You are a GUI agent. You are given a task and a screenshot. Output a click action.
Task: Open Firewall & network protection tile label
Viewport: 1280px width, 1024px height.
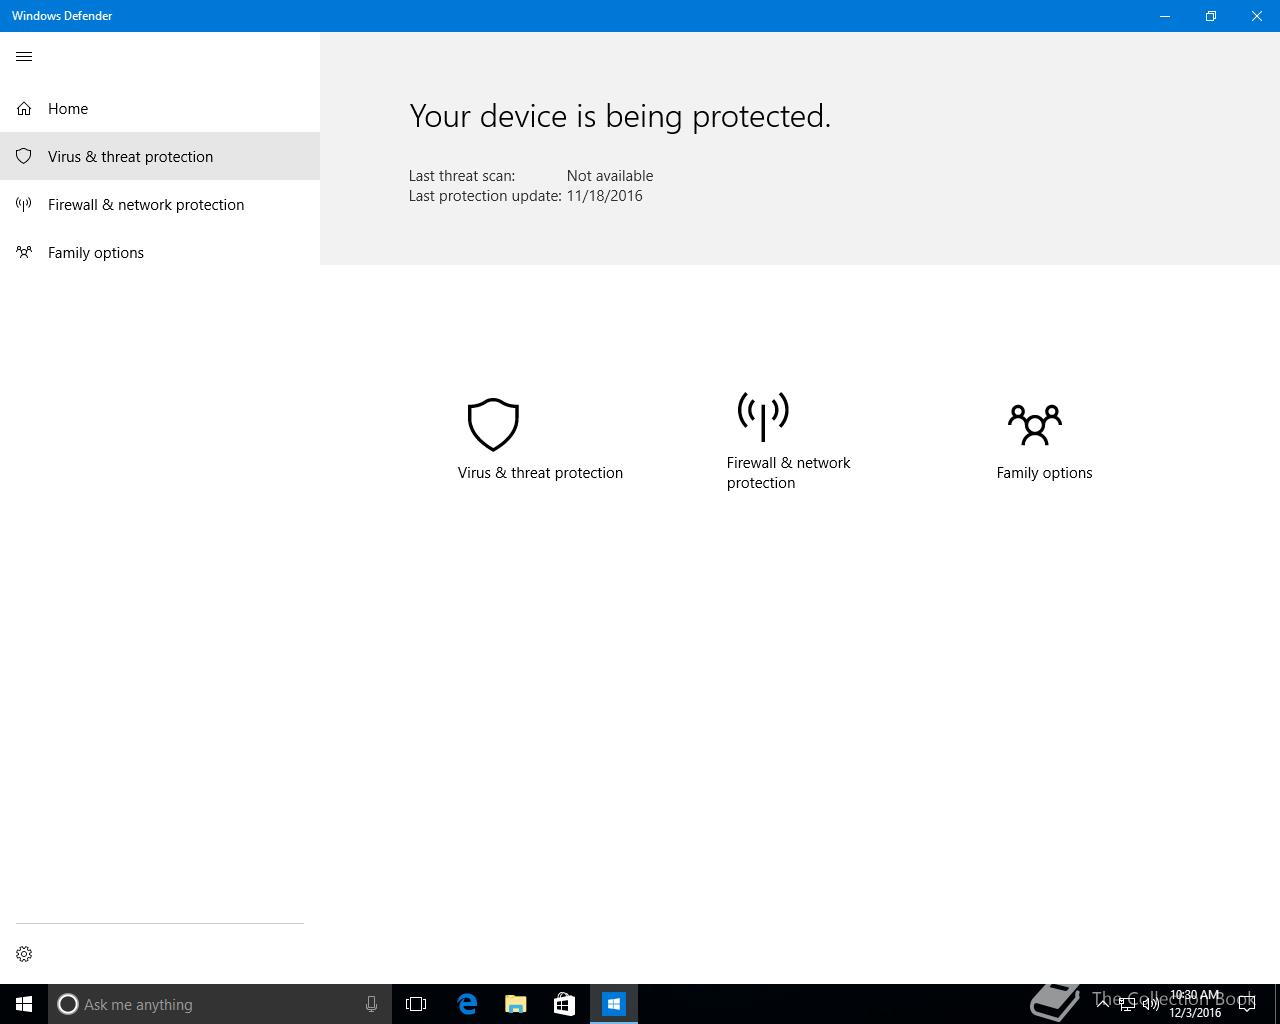788,473
